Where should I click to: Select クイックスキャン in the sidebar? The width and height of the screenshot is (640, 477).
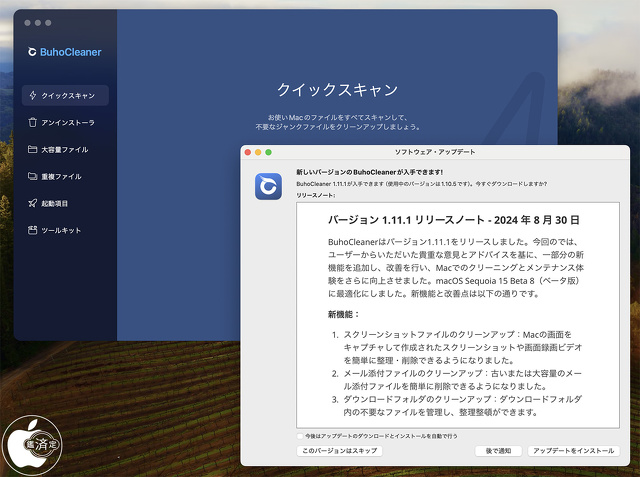[65, 95]
